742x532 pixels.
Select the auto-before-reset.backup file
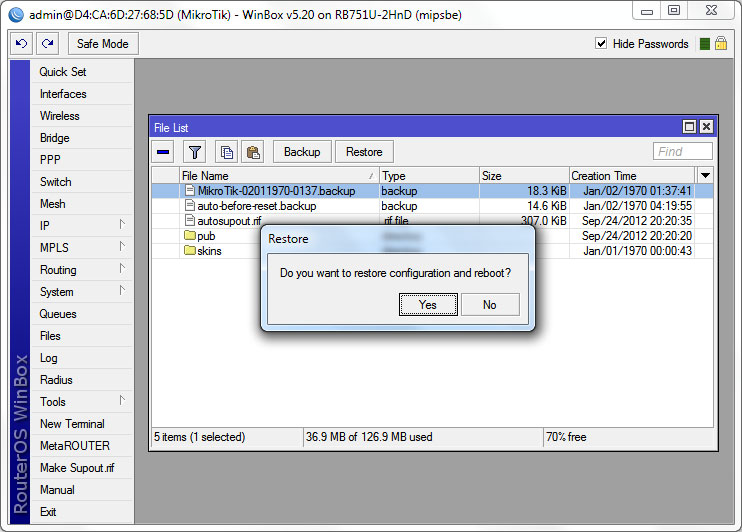coord(256,206)
